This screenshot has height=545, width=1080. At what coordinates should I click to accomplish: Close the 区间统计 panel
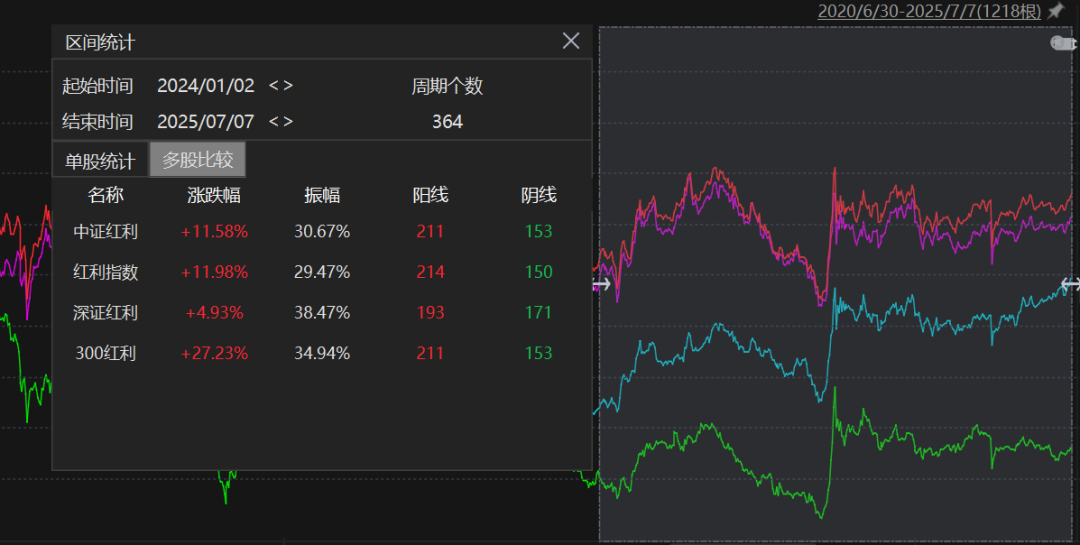click(571, 41)
